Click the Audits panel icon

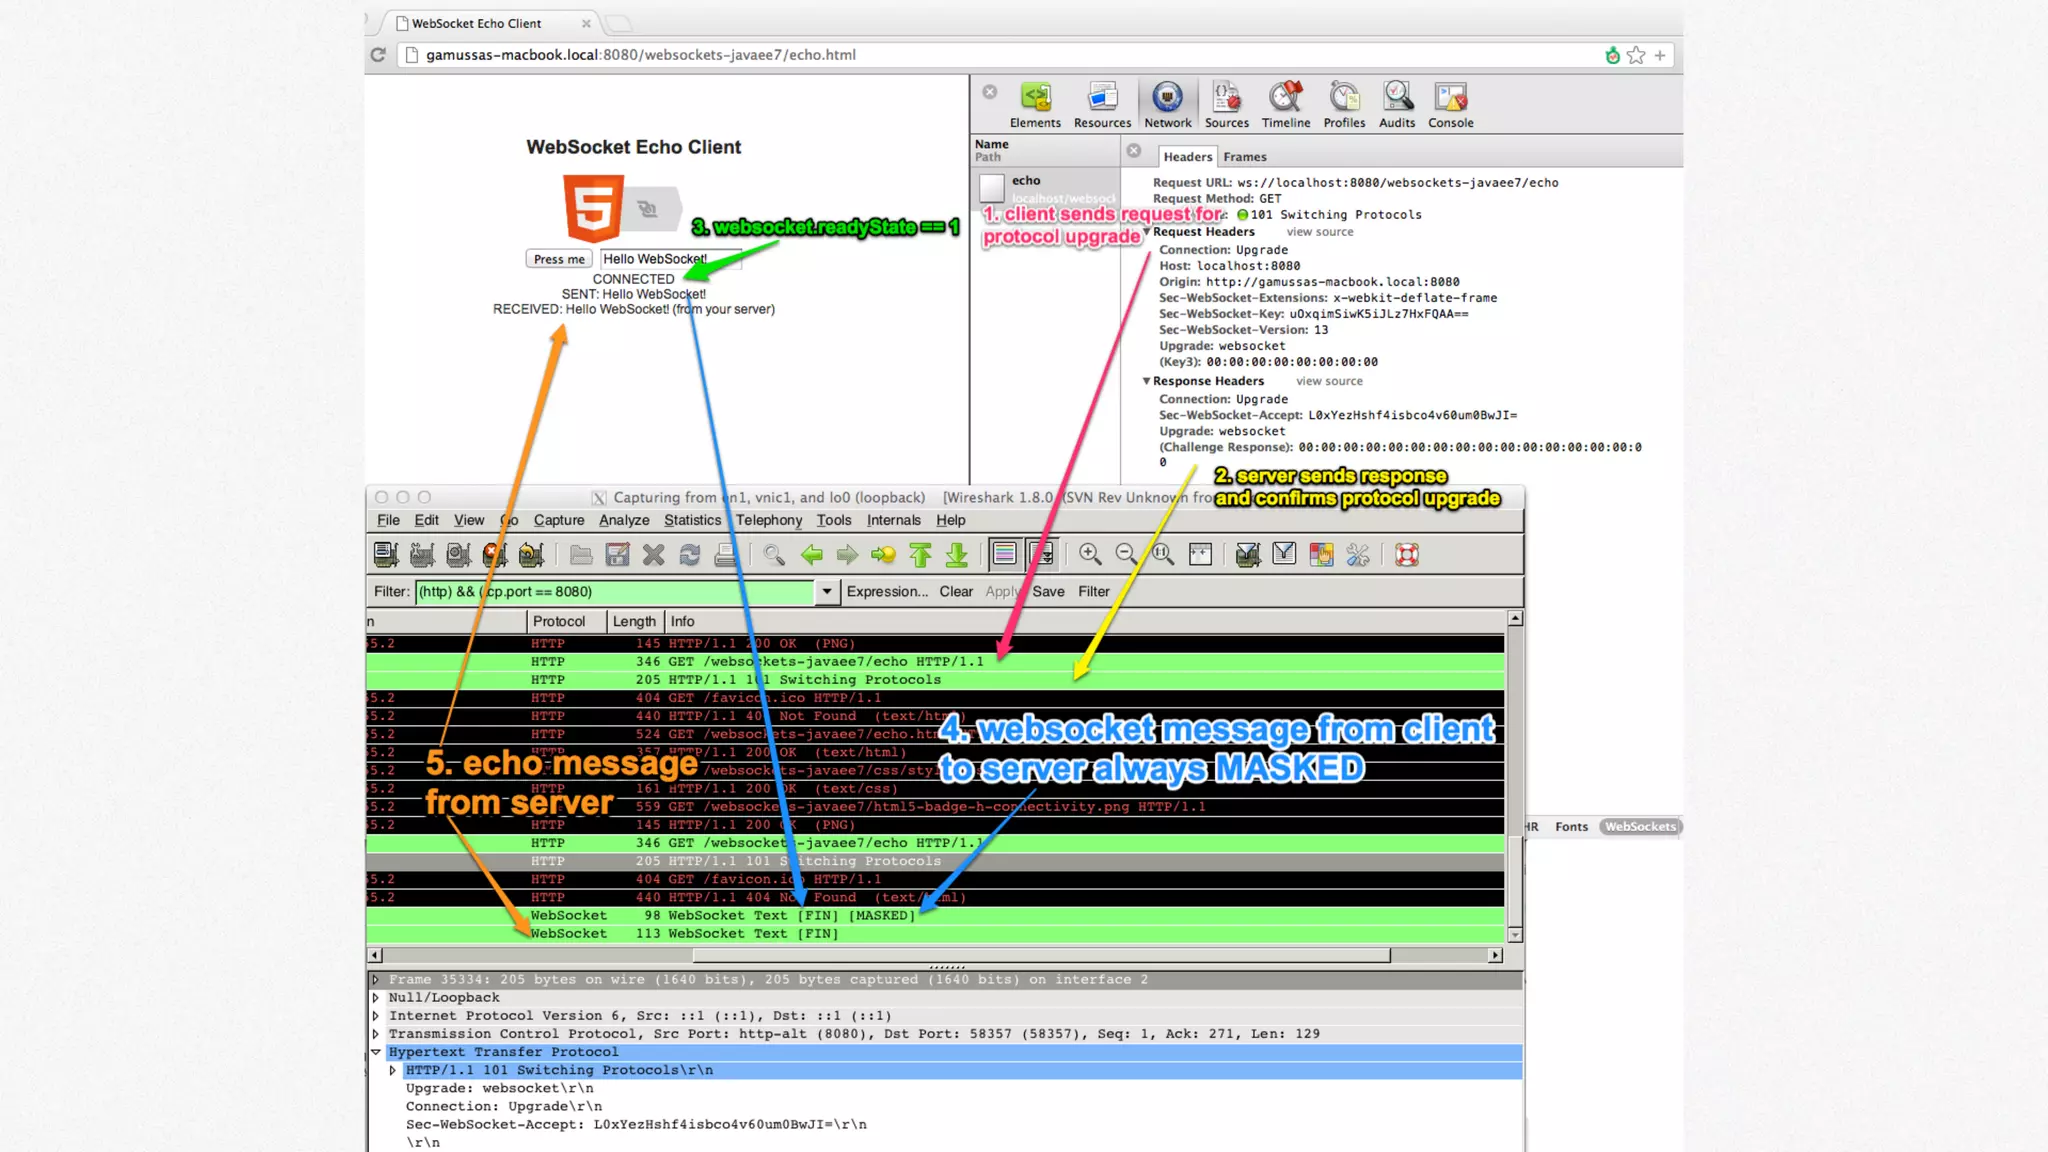[x=1397, y=105]
